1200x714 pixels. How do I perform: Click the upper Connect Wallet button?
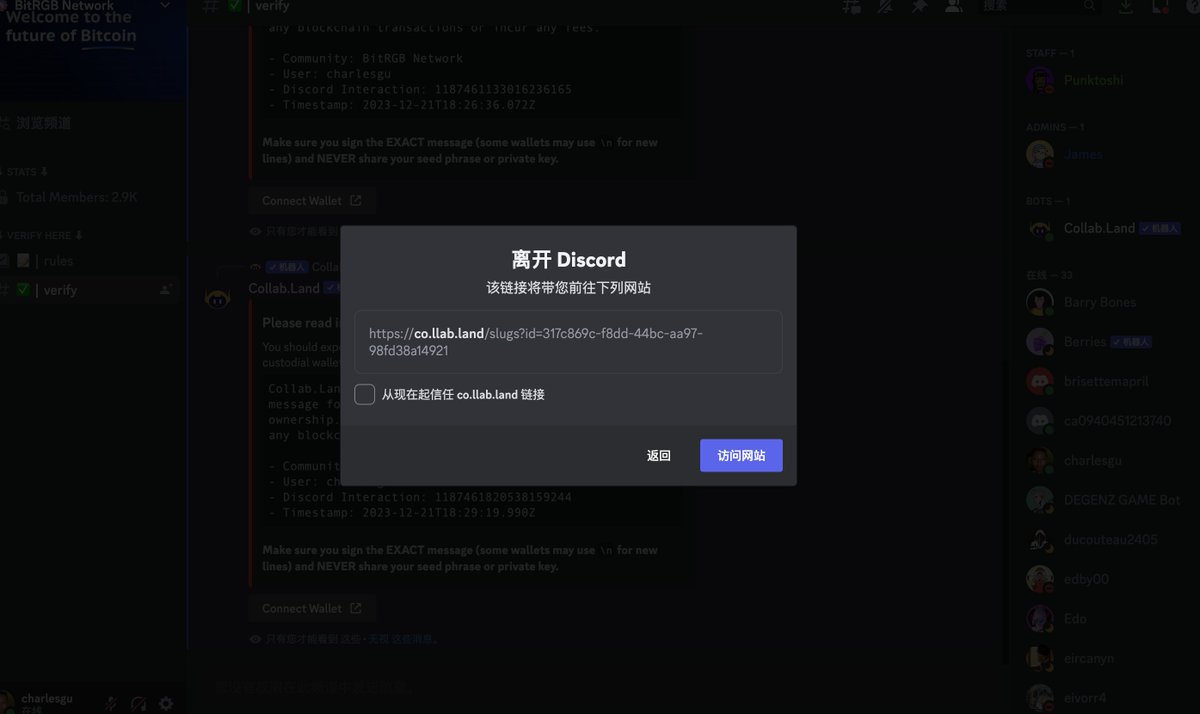tap(312, 200)
